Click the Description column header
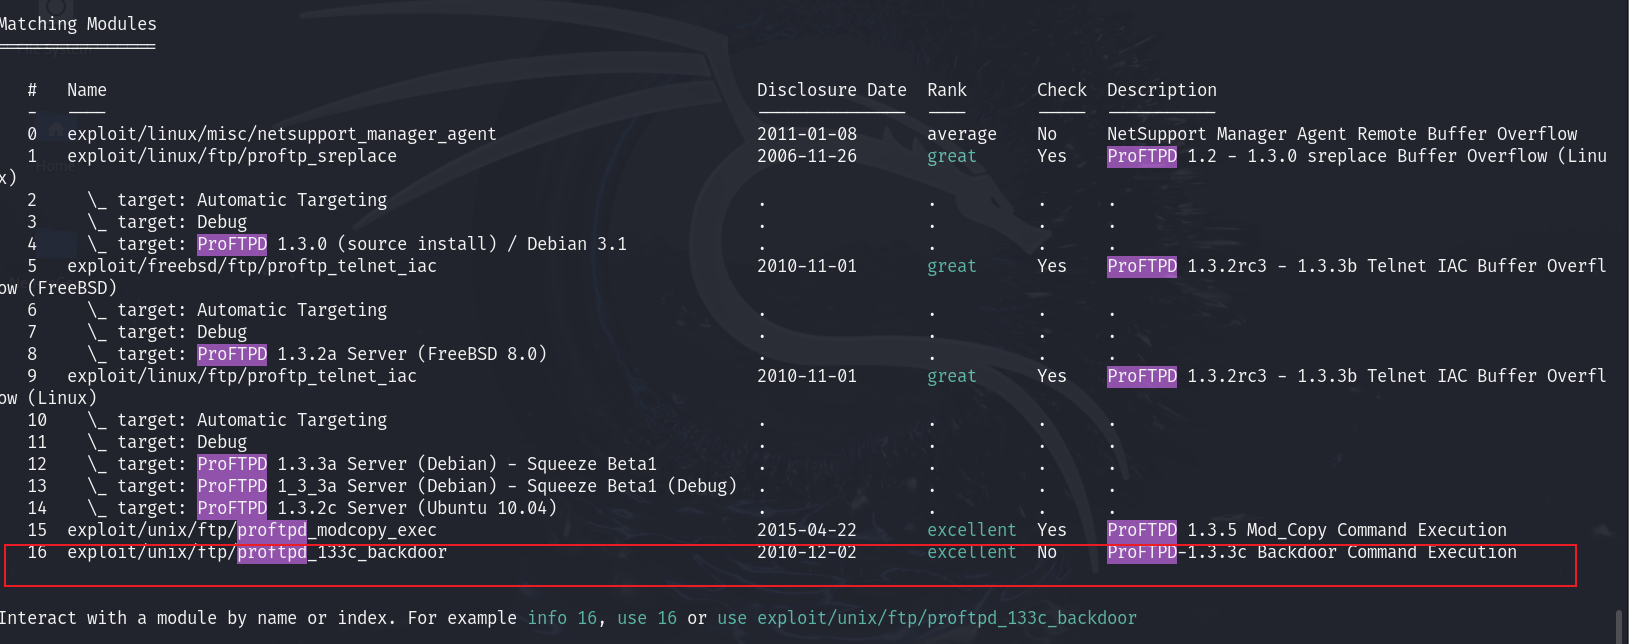This screenshot has height=644, width=1629. (1162, 90)
